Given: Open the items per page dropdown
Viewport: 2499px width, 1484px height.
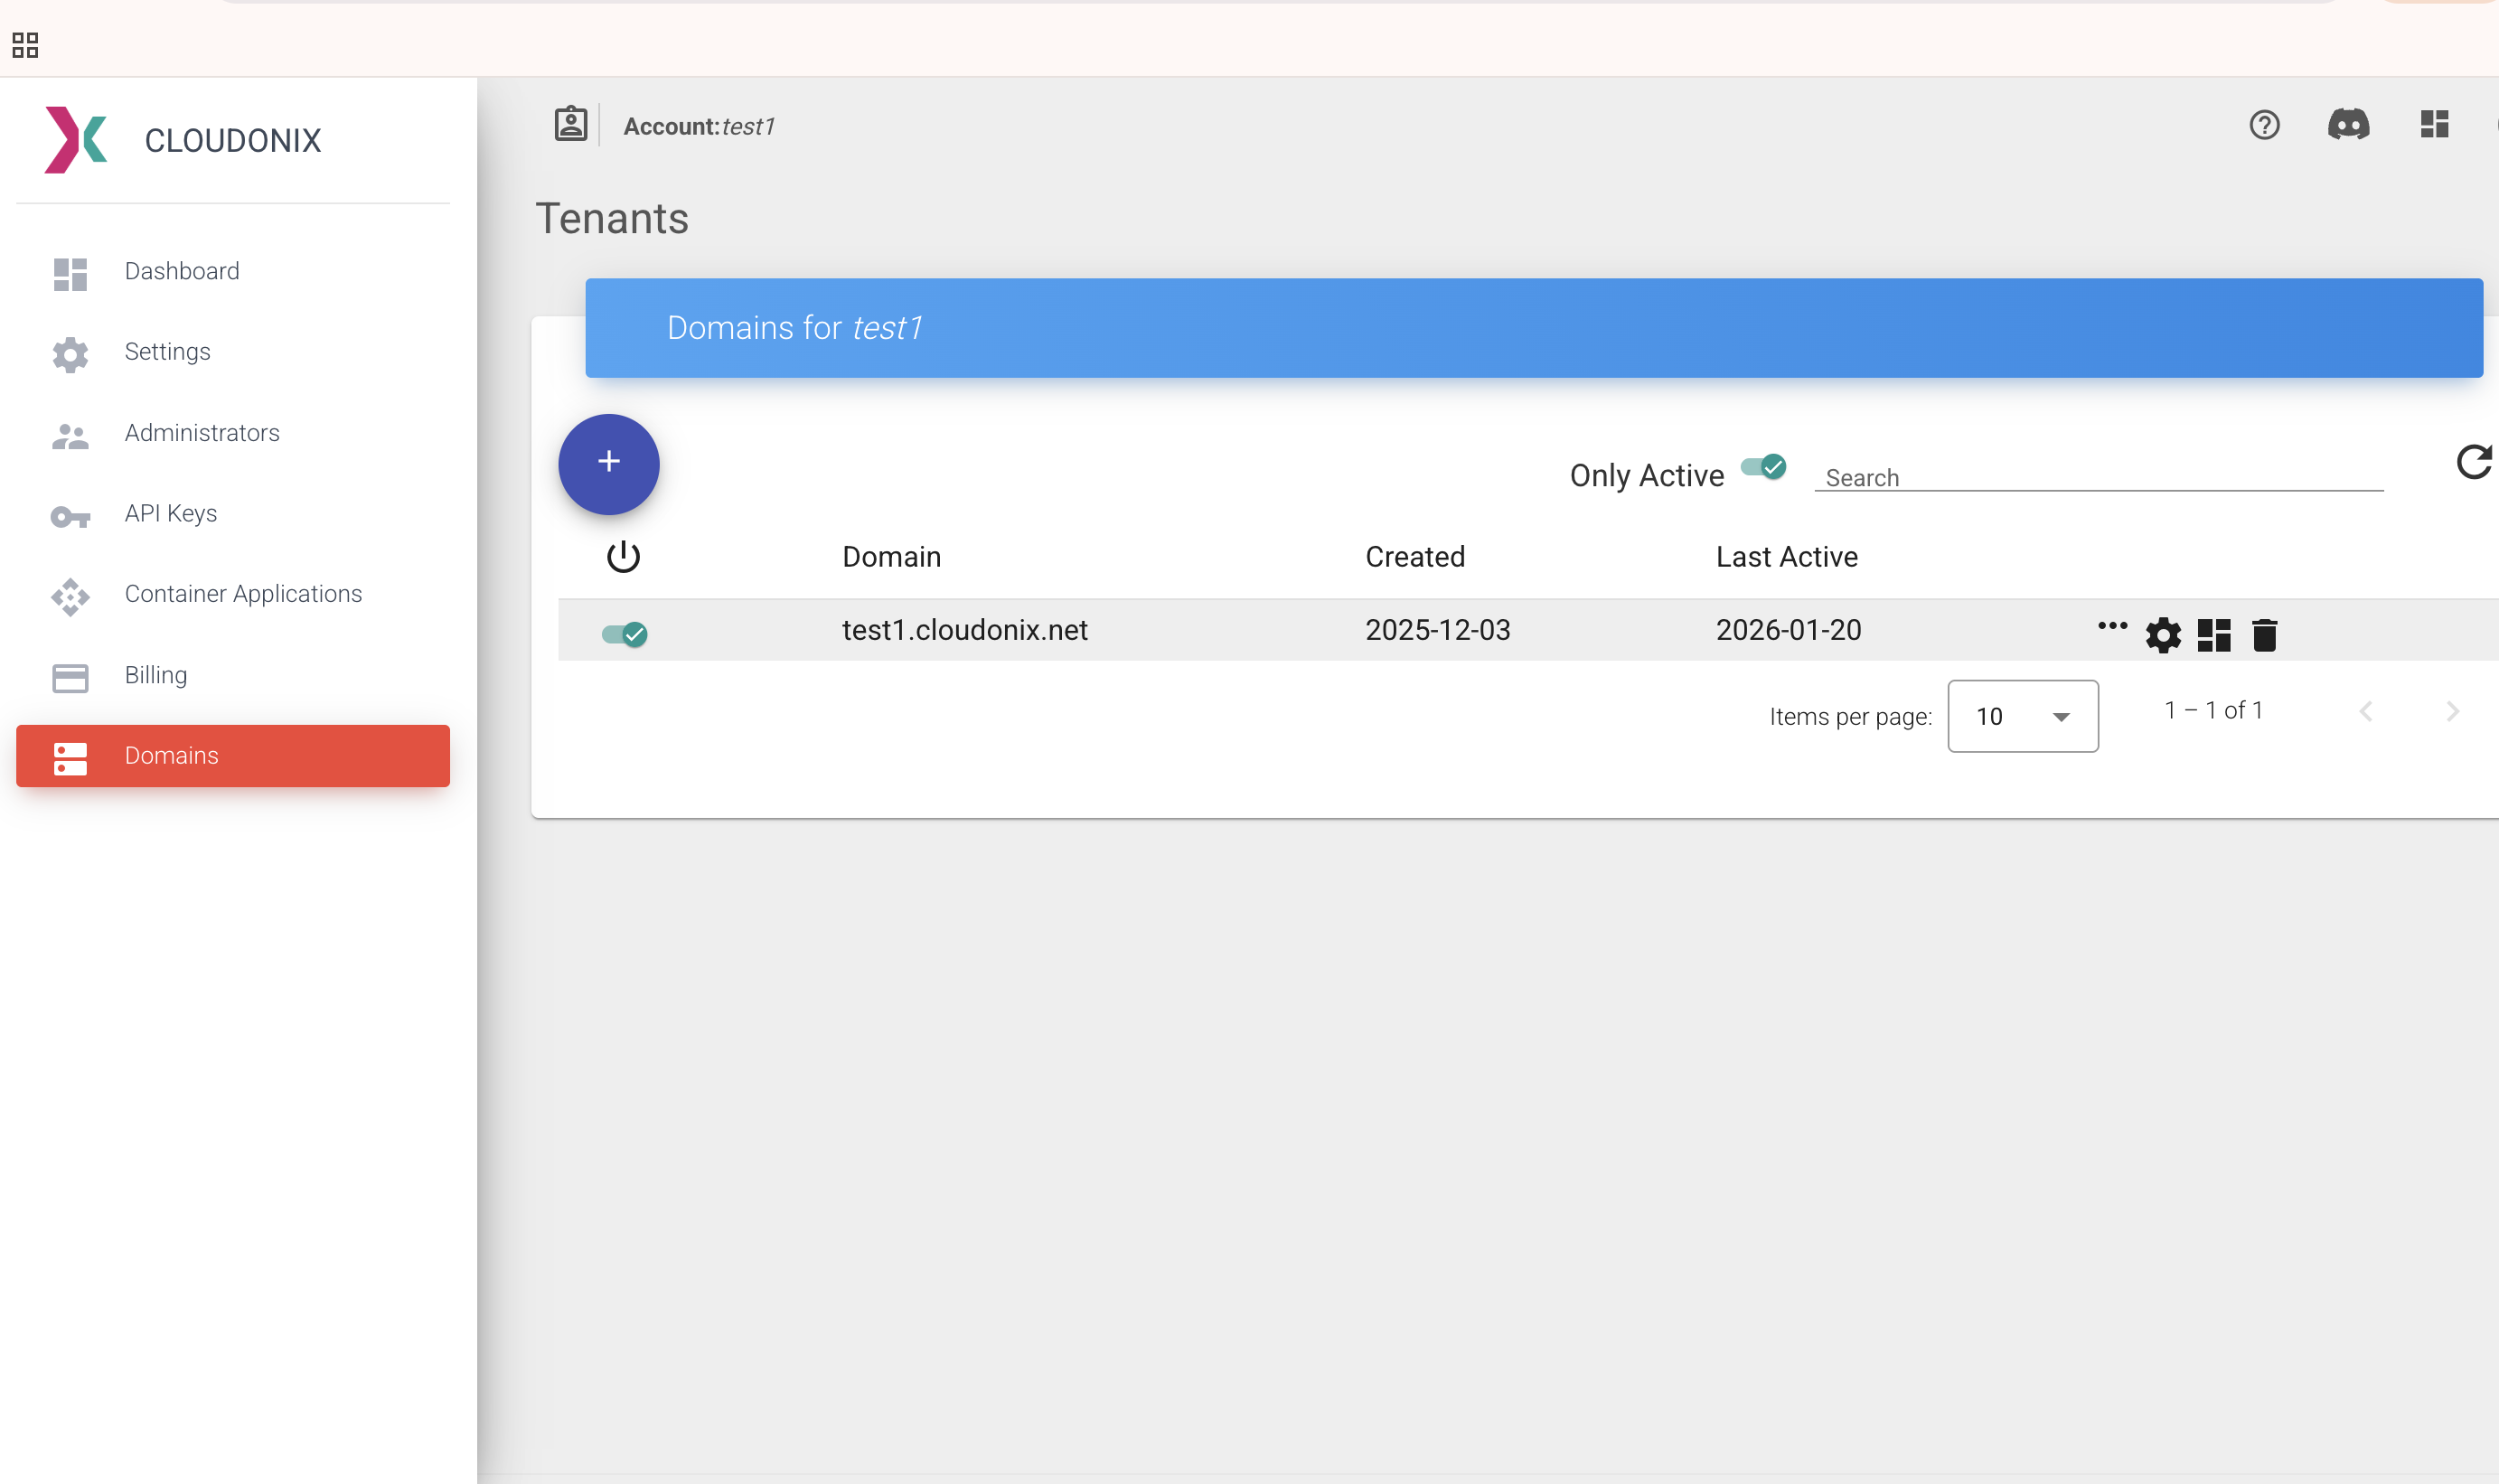Looking at the screenshot, I should 2022,716.
